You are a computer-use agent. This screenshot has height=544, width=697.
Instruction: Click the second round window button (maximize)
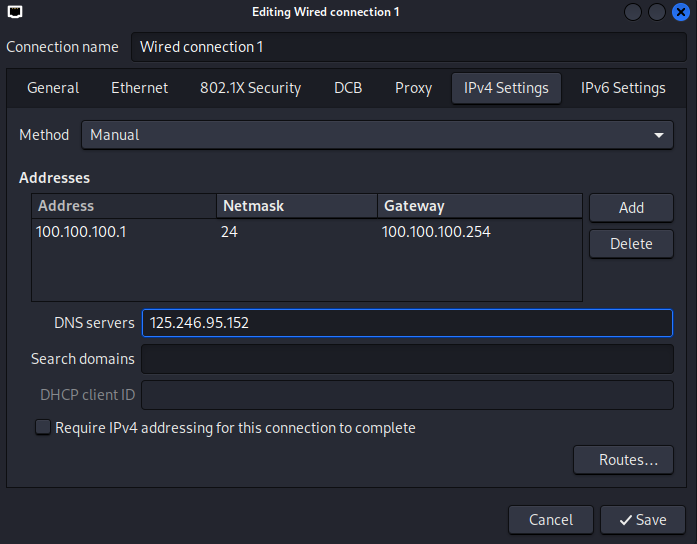coord(657,12)
